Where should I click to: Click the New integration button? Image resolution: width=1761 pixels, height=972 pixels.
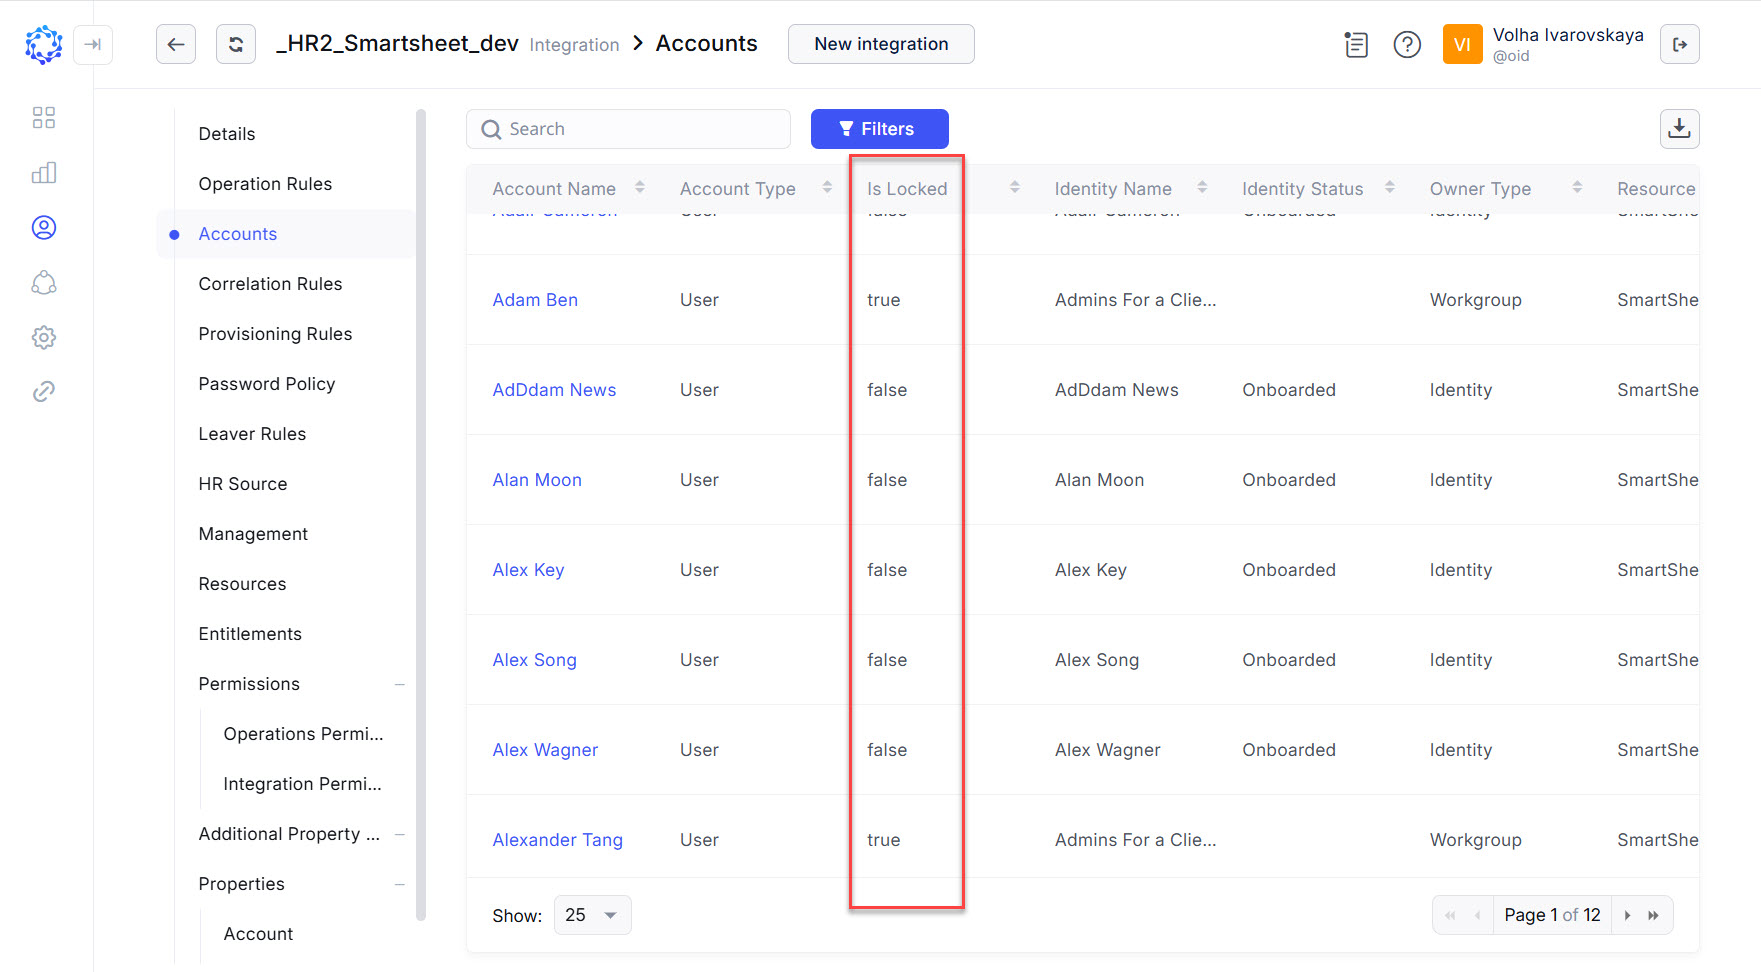(x=881, y=44)
